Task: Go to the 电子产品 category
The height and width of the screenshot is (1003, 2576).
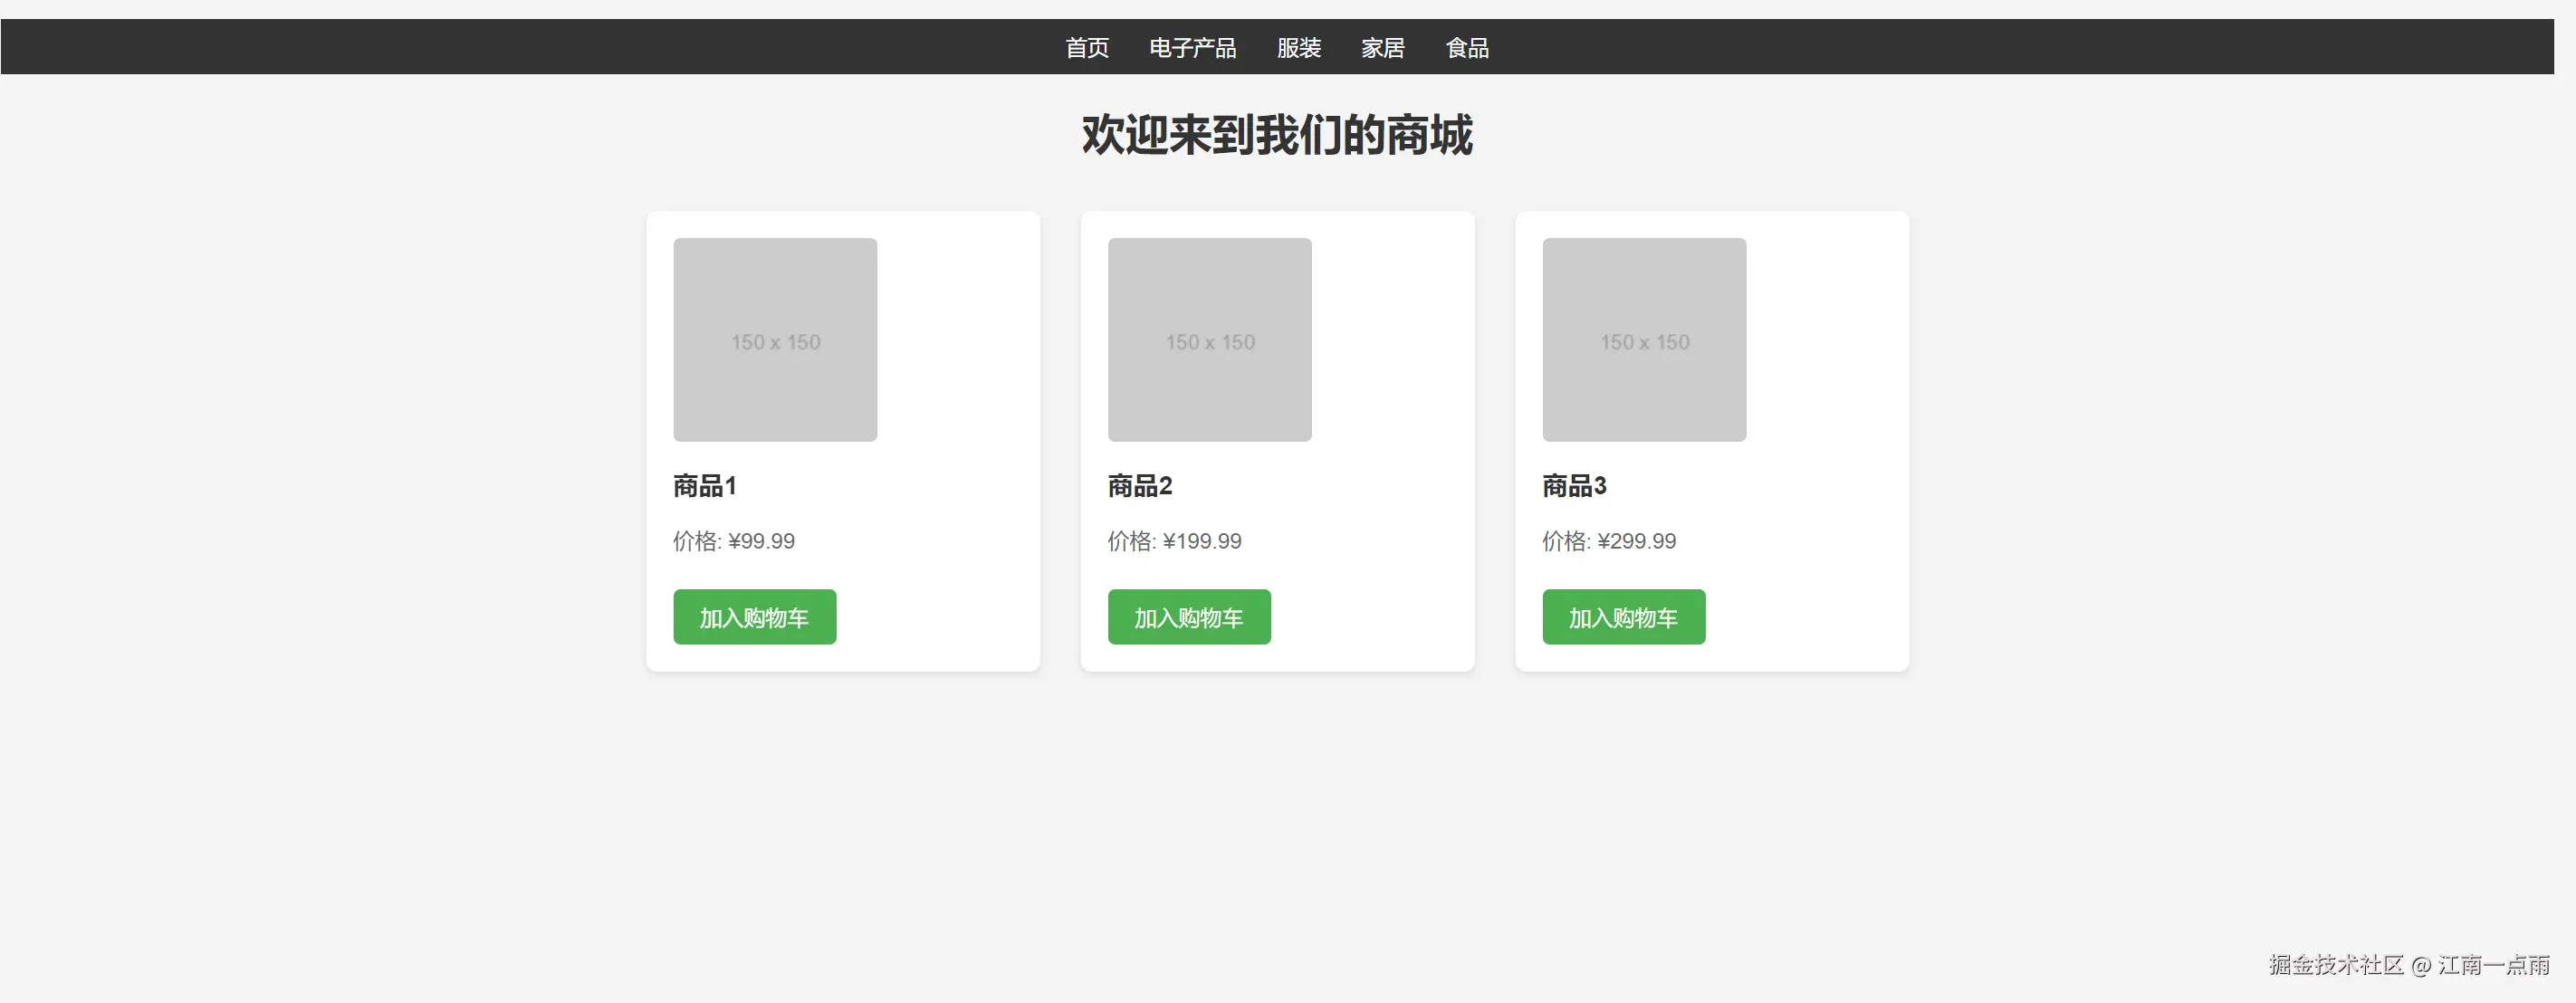Action: (x=1192, y=48)
